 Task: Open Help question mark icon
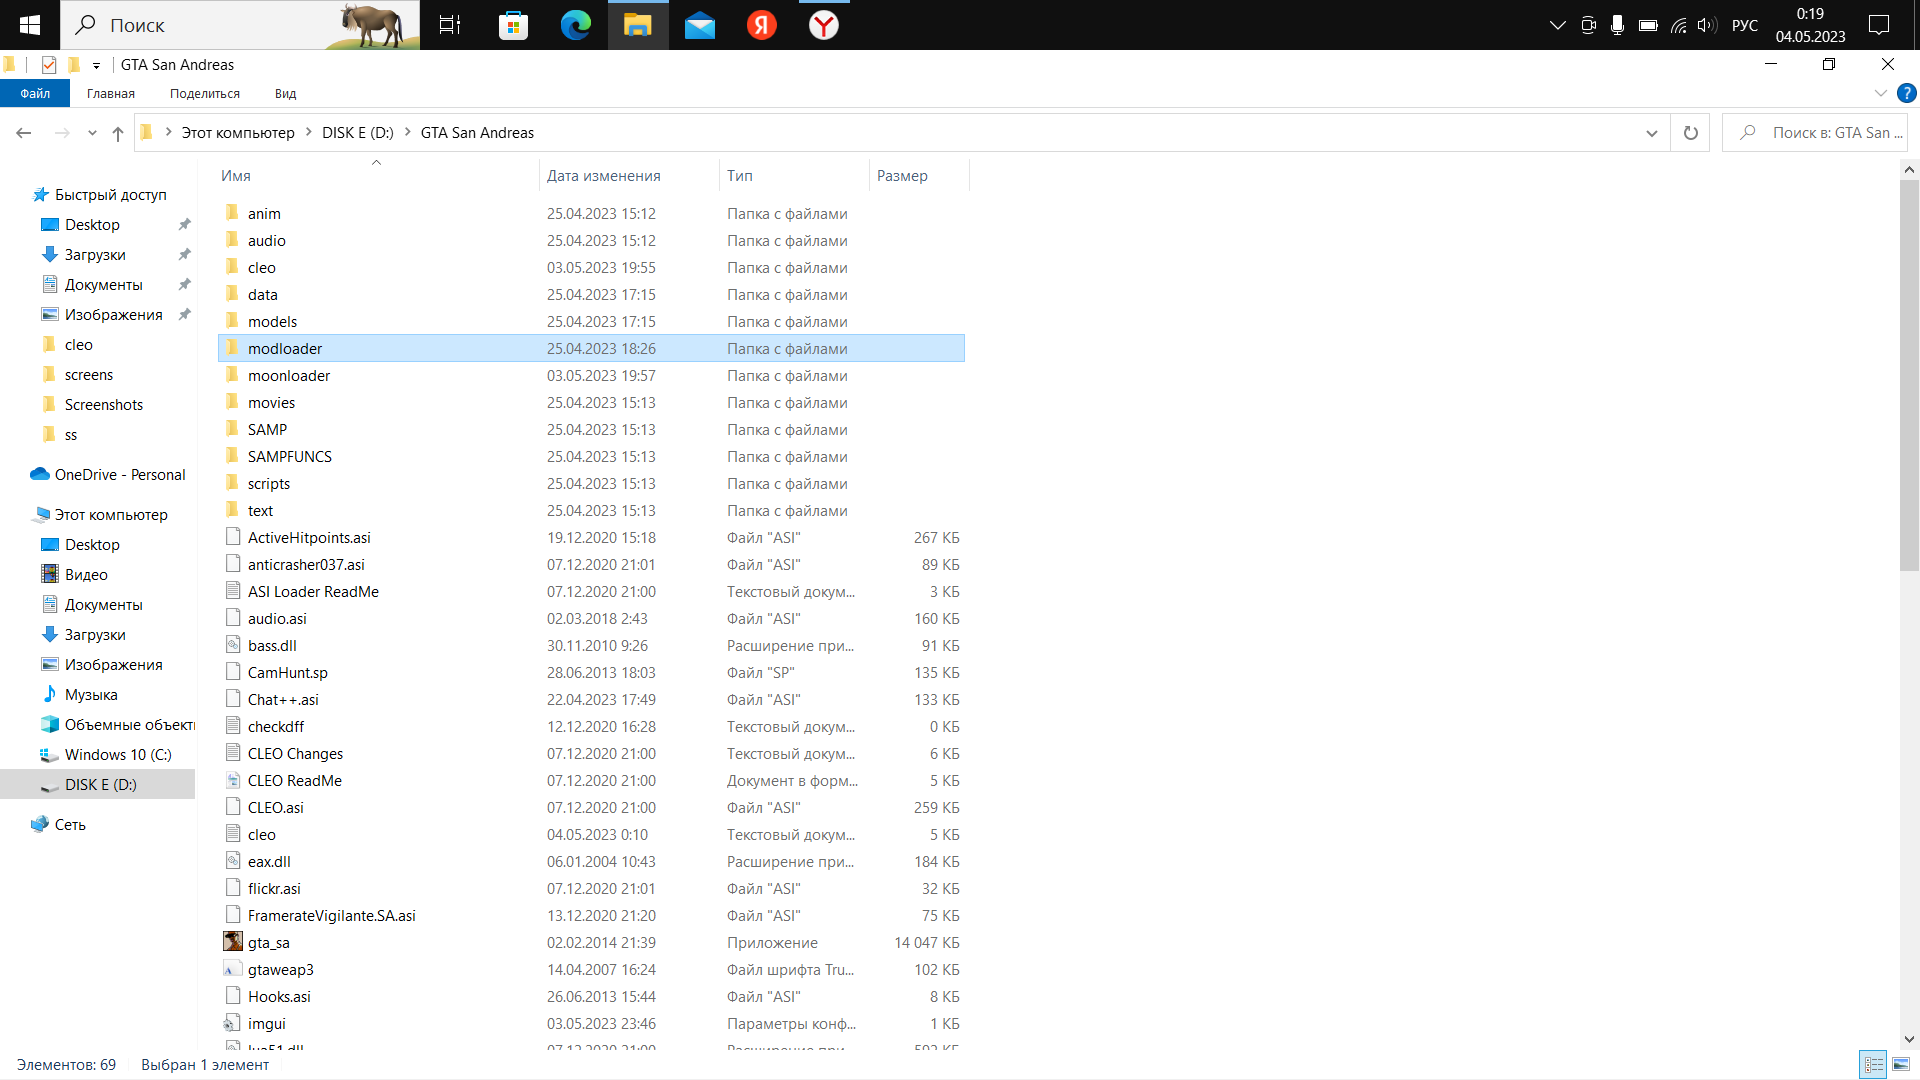coord(1907,93)
